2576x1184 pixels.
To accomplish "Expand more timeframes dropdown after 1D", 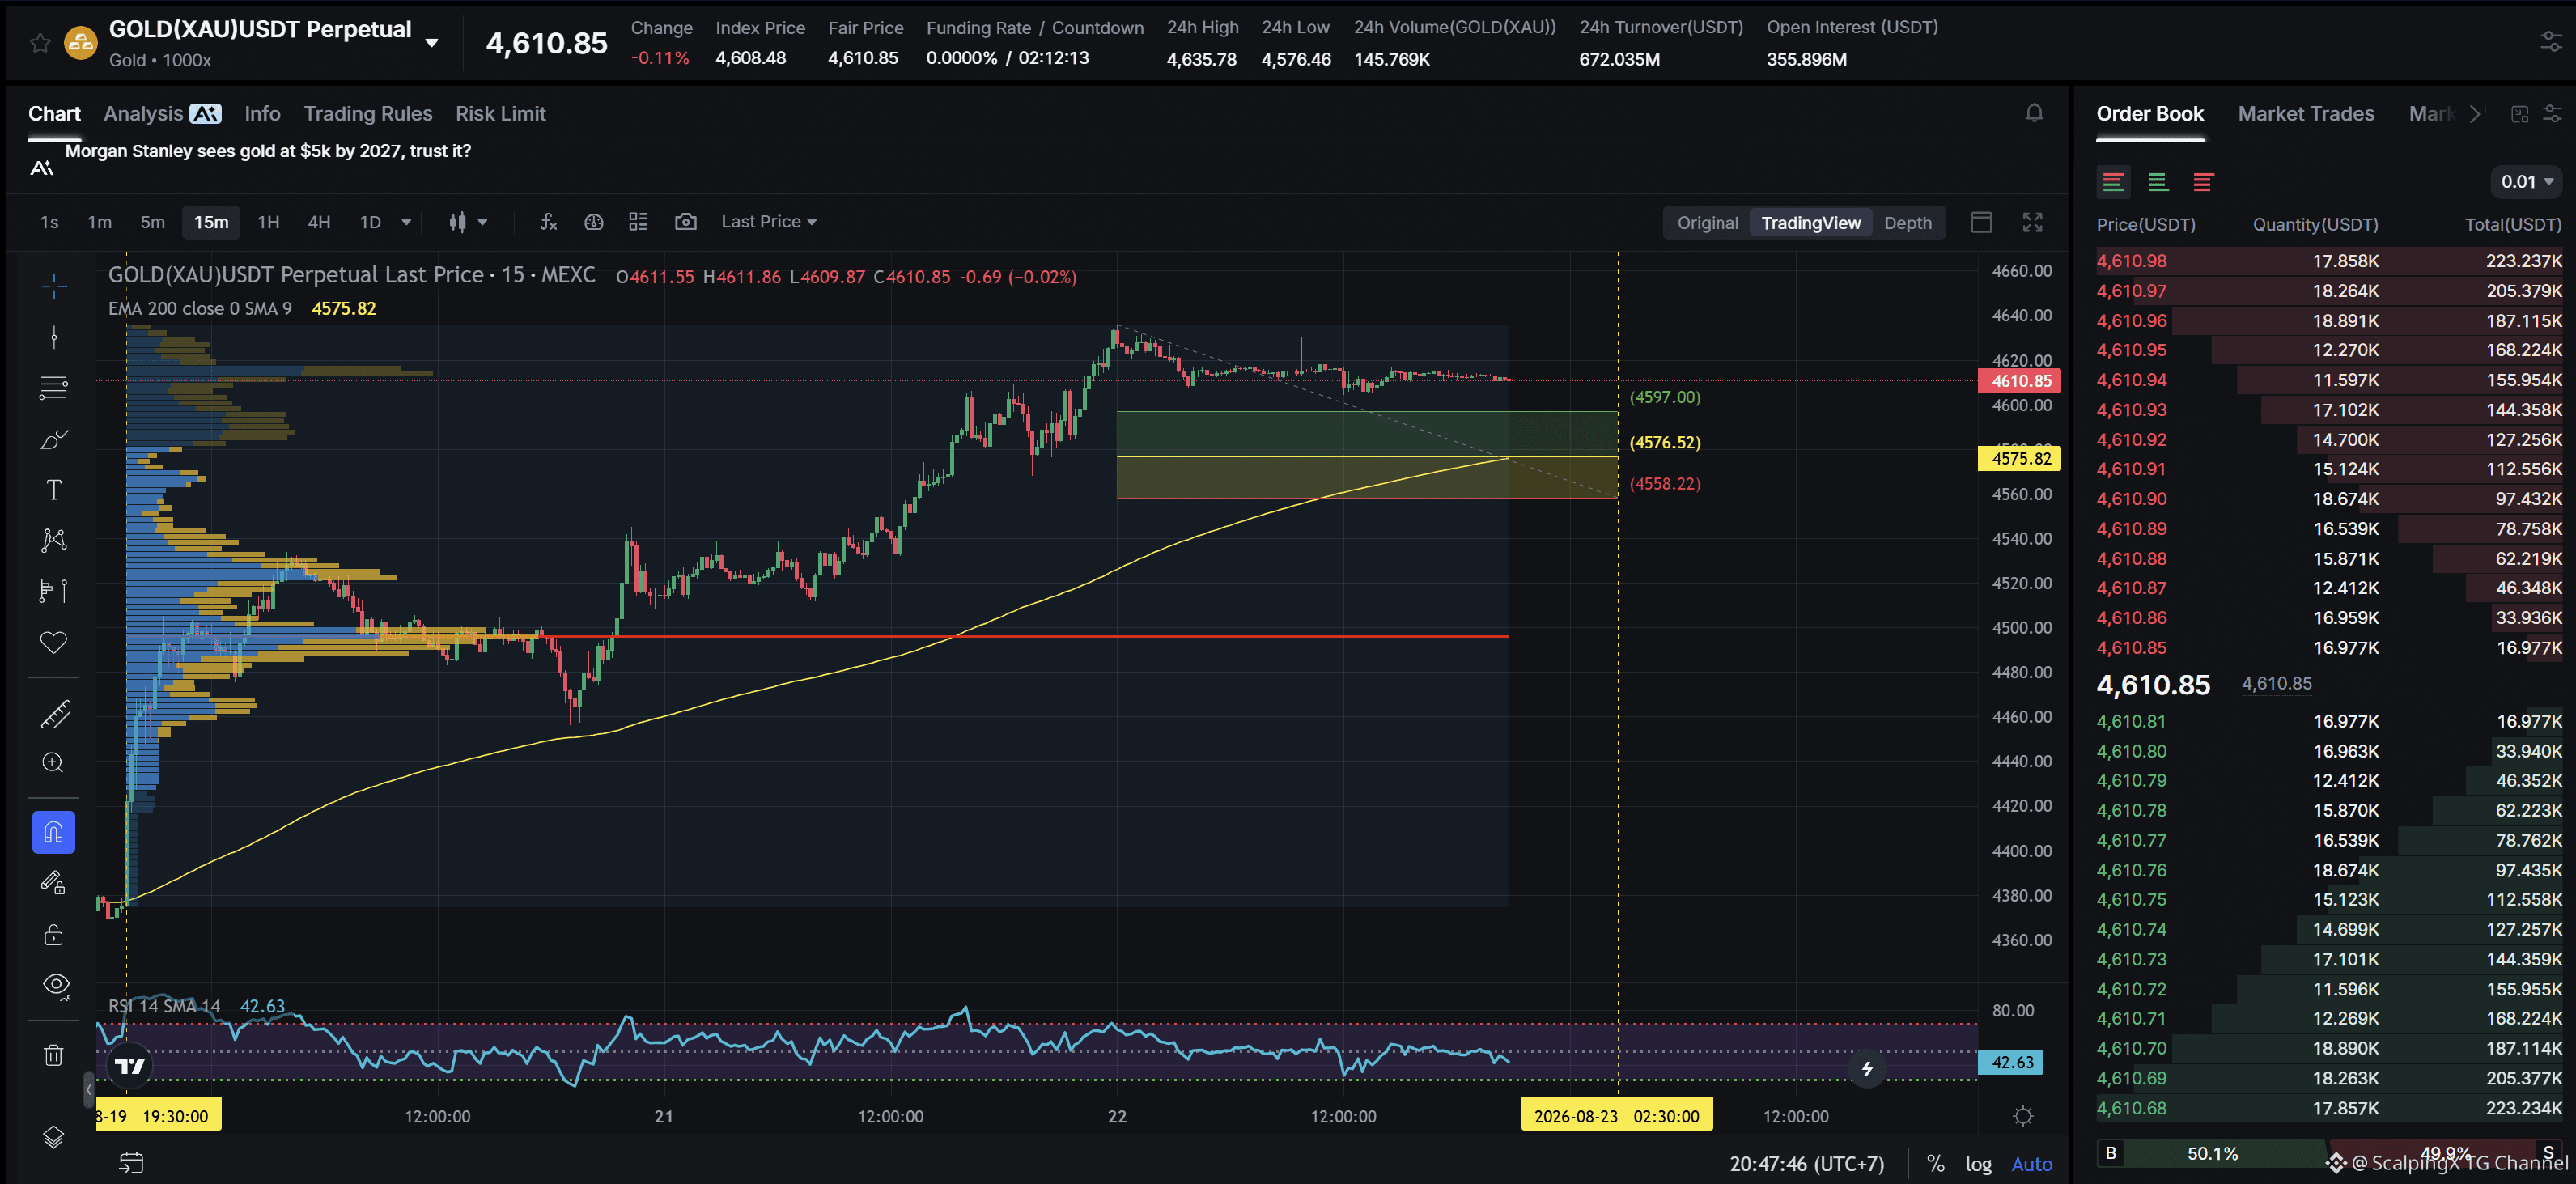I will [x=406, y=222].
